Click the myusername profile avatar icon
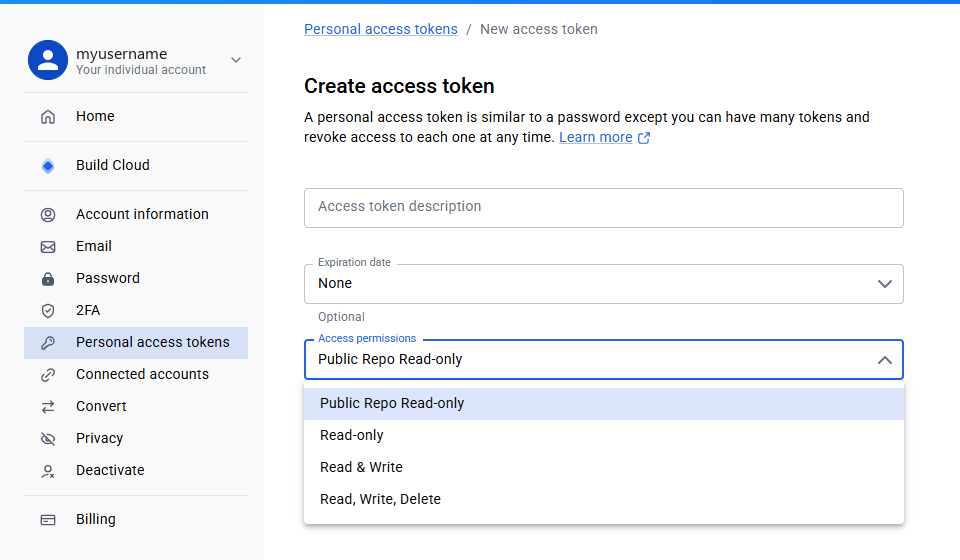 pyautogui.click(x=48, y=60)
